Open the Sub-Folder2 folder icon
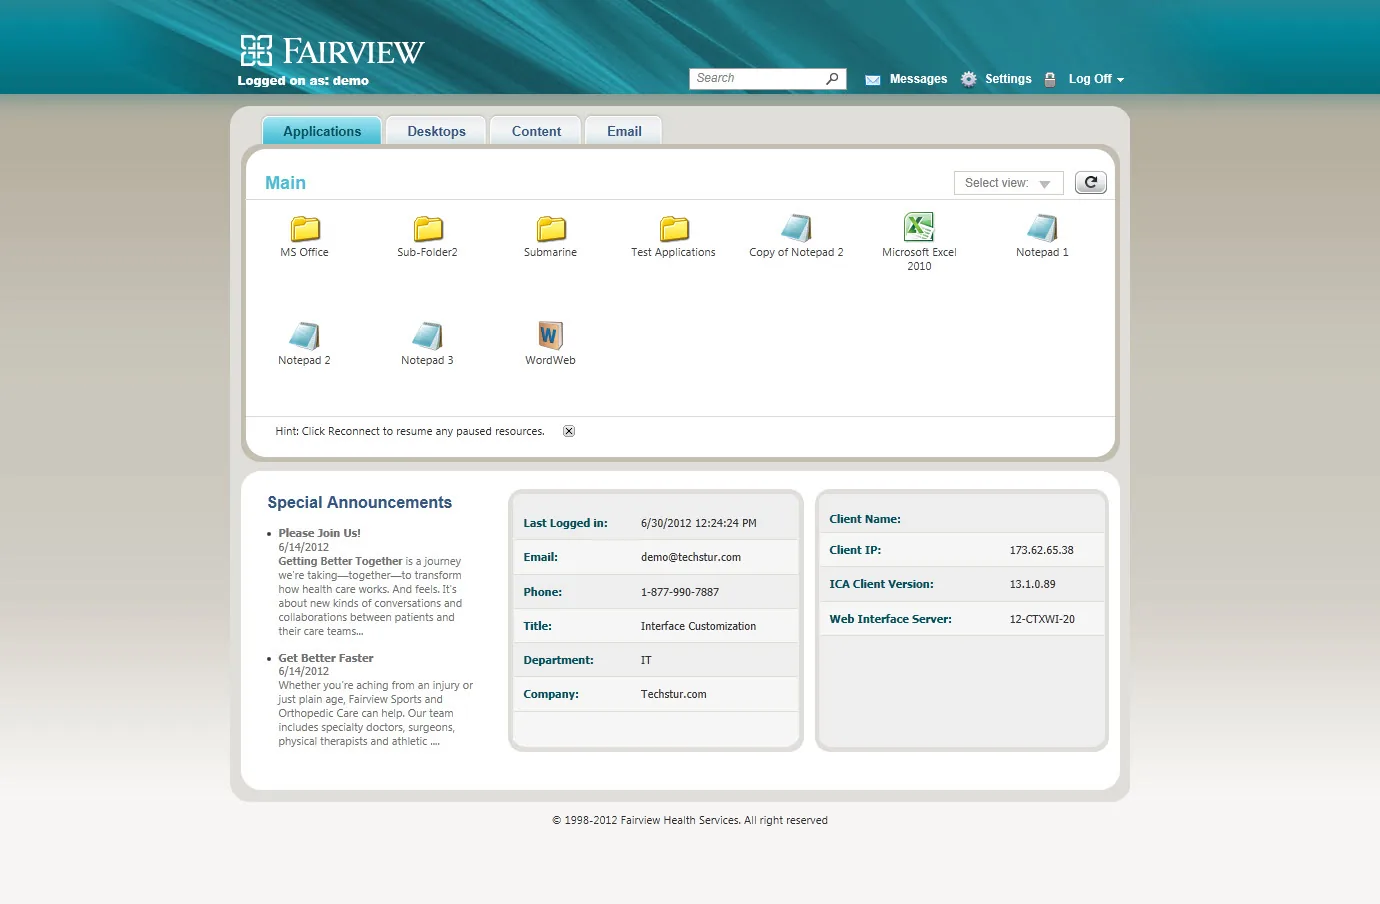The width and height of the screenshot is (1380, 904). click(428, 229)
